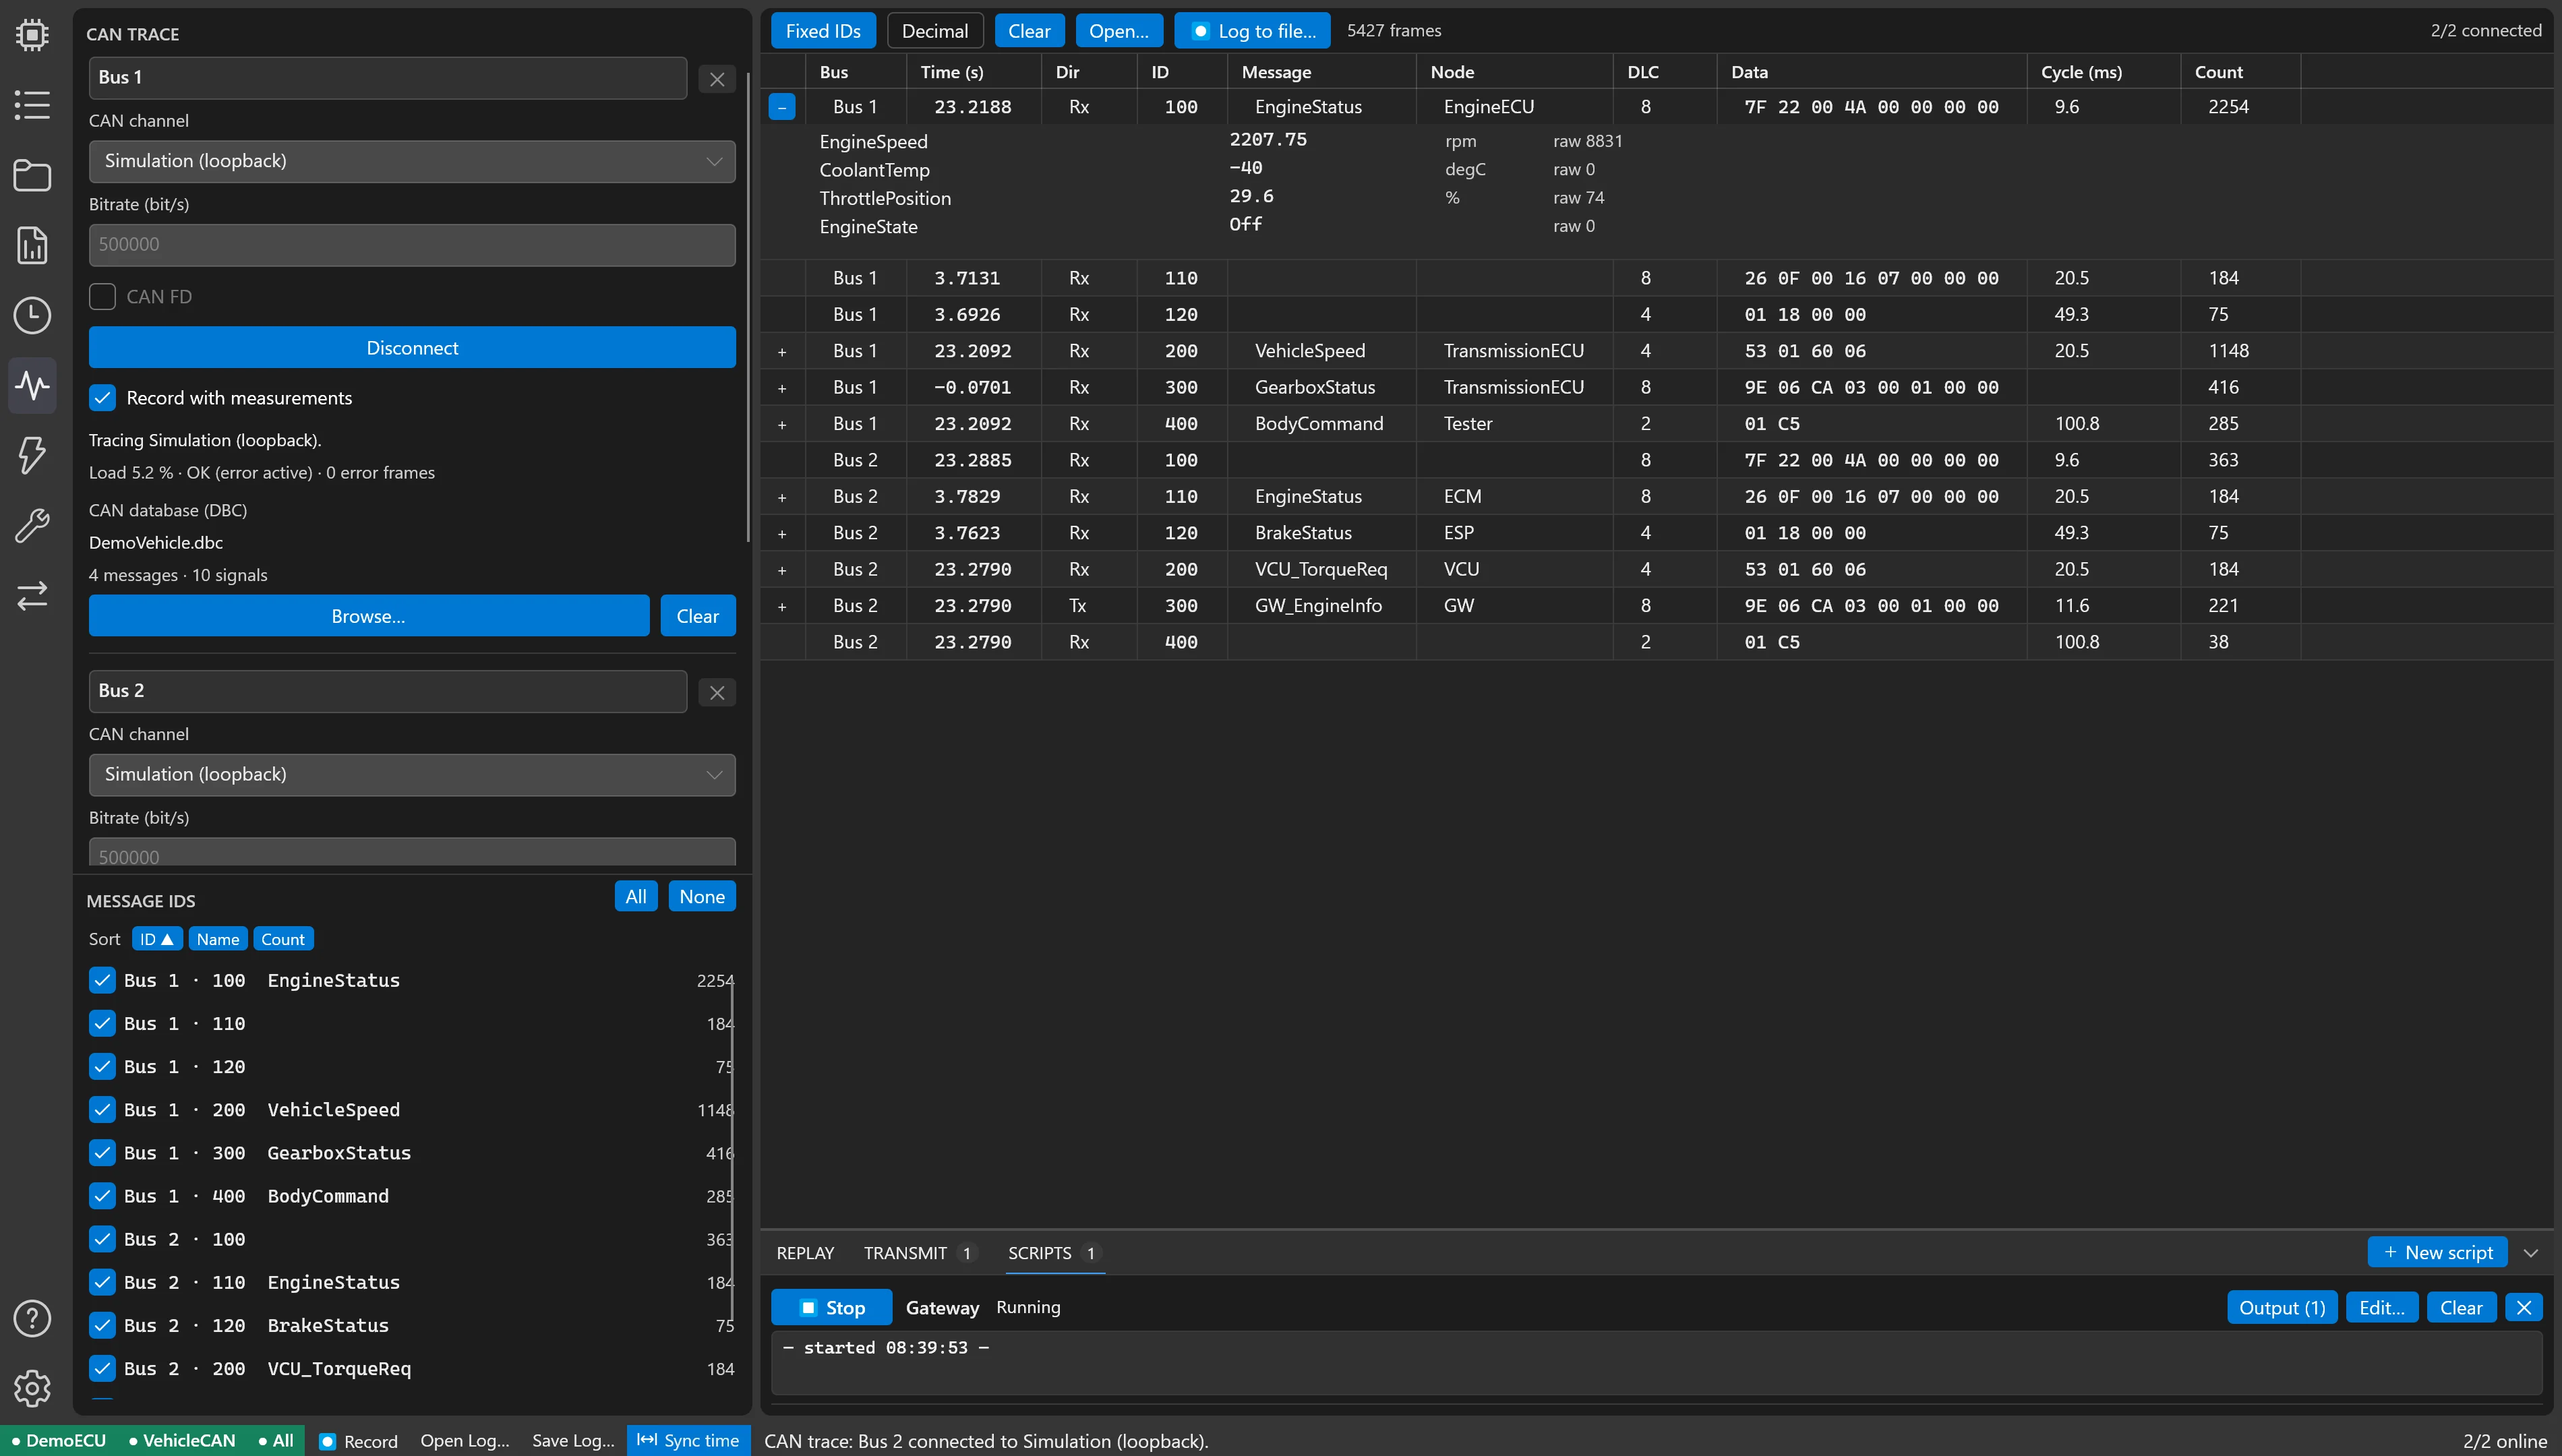Click the Decimal toggle button
This screenshot has height=1456, width=2562.
click(x=935, y=31)
